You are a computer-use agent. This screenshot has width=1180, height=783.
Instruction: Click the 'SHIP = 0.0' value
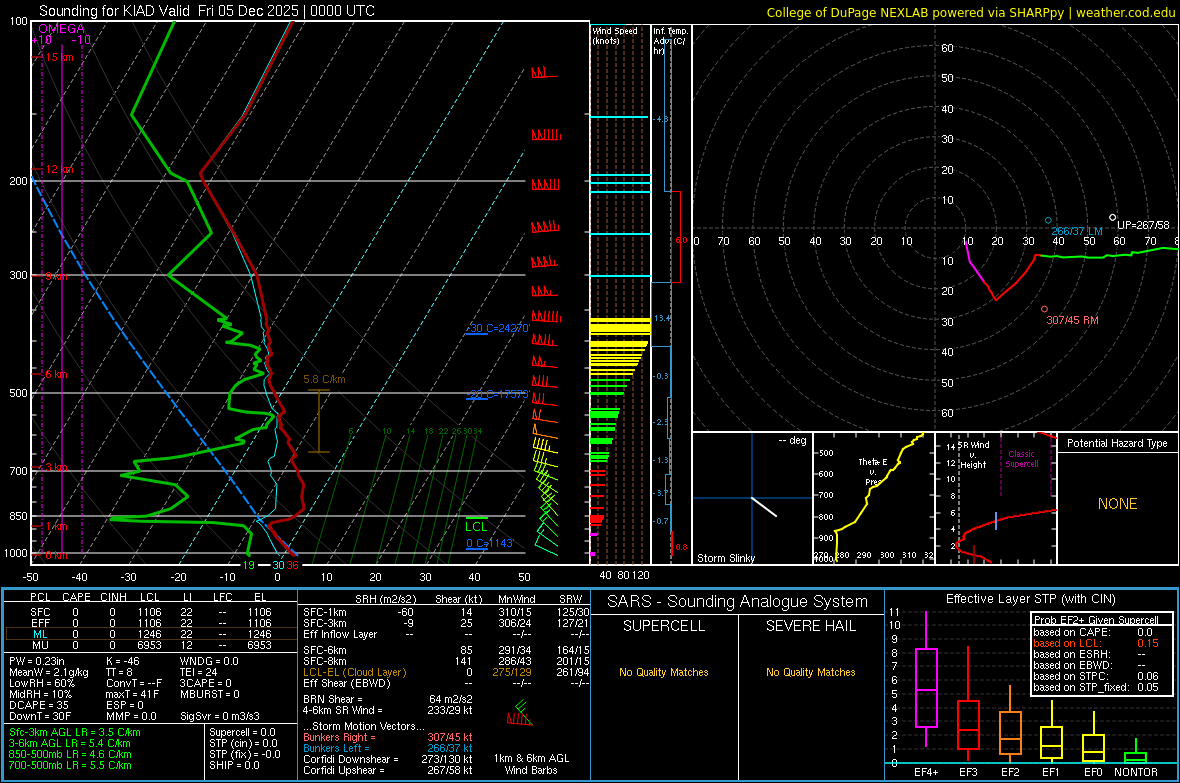point(234,765)
